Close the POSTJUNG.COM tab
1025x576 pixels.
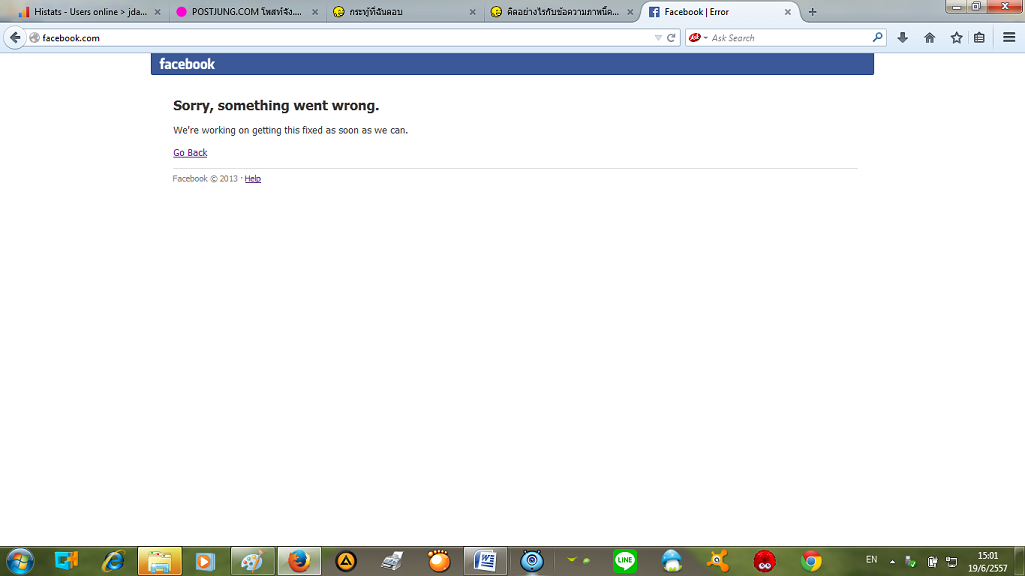point(315,12)
